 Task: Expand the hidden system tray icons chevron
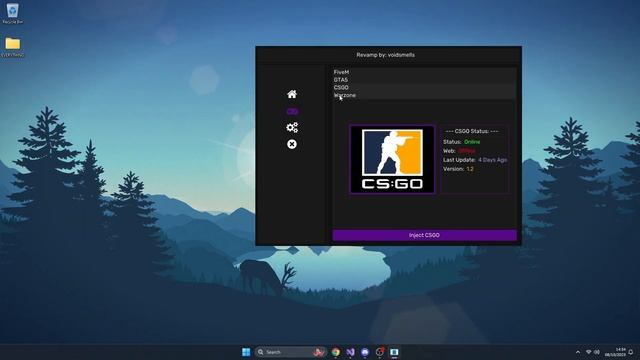click(x=578, y=352)
